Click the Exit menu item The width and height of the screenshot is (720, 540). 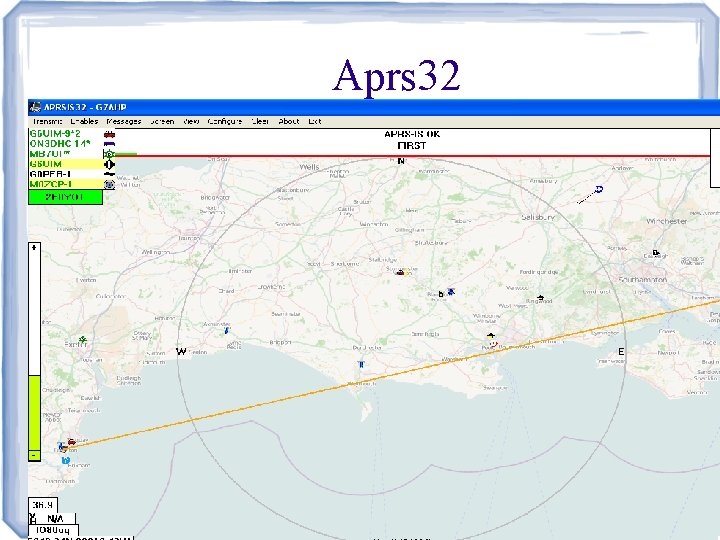315,122
